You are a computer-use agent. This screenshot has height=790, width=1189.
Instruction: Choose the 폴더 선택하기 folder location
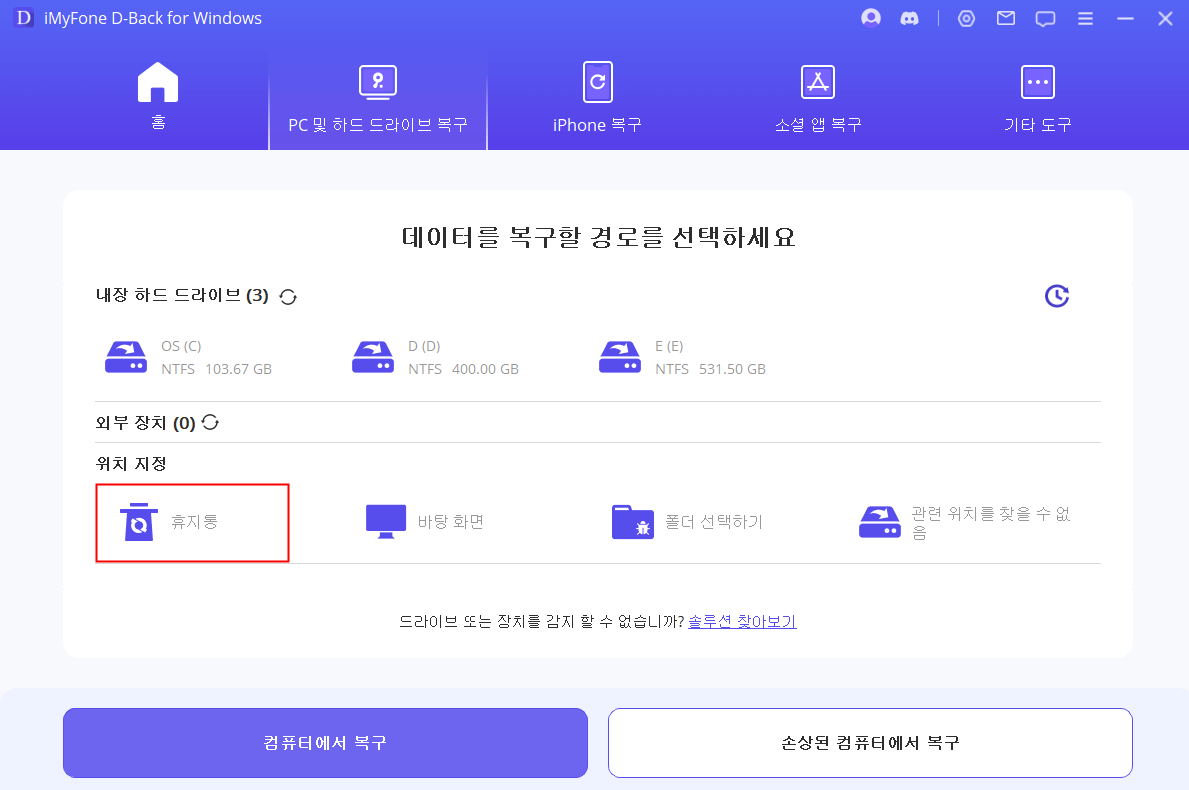click(x=687, y=522)
